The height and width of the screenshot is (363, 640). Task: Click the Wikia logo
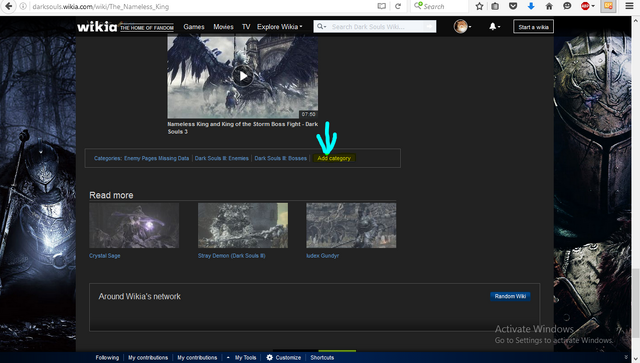tap(97, 27)
